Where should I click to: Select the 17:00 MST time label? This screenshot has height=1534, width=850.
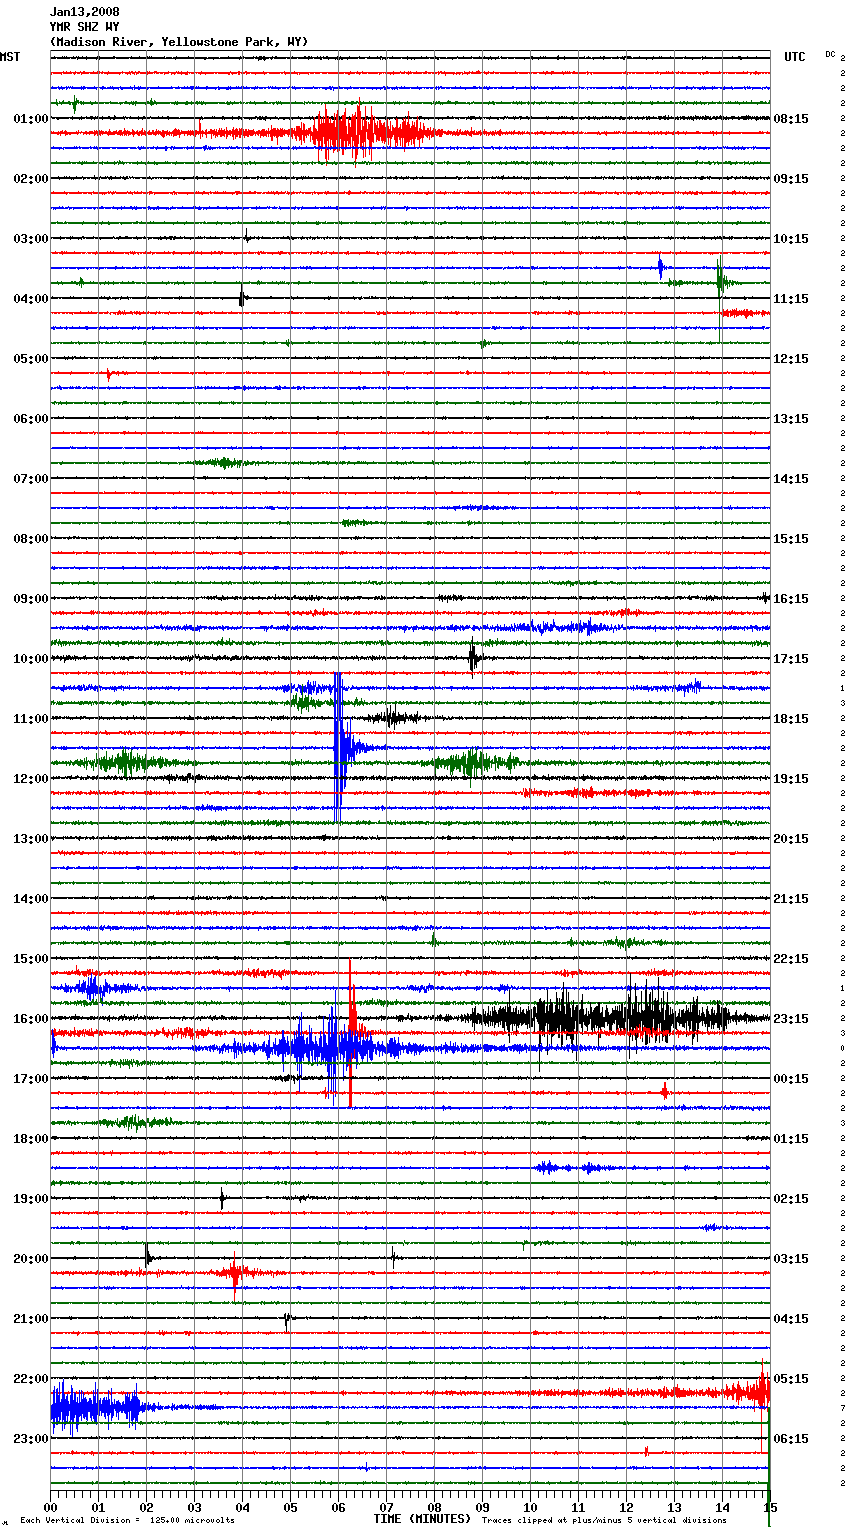30,1079
